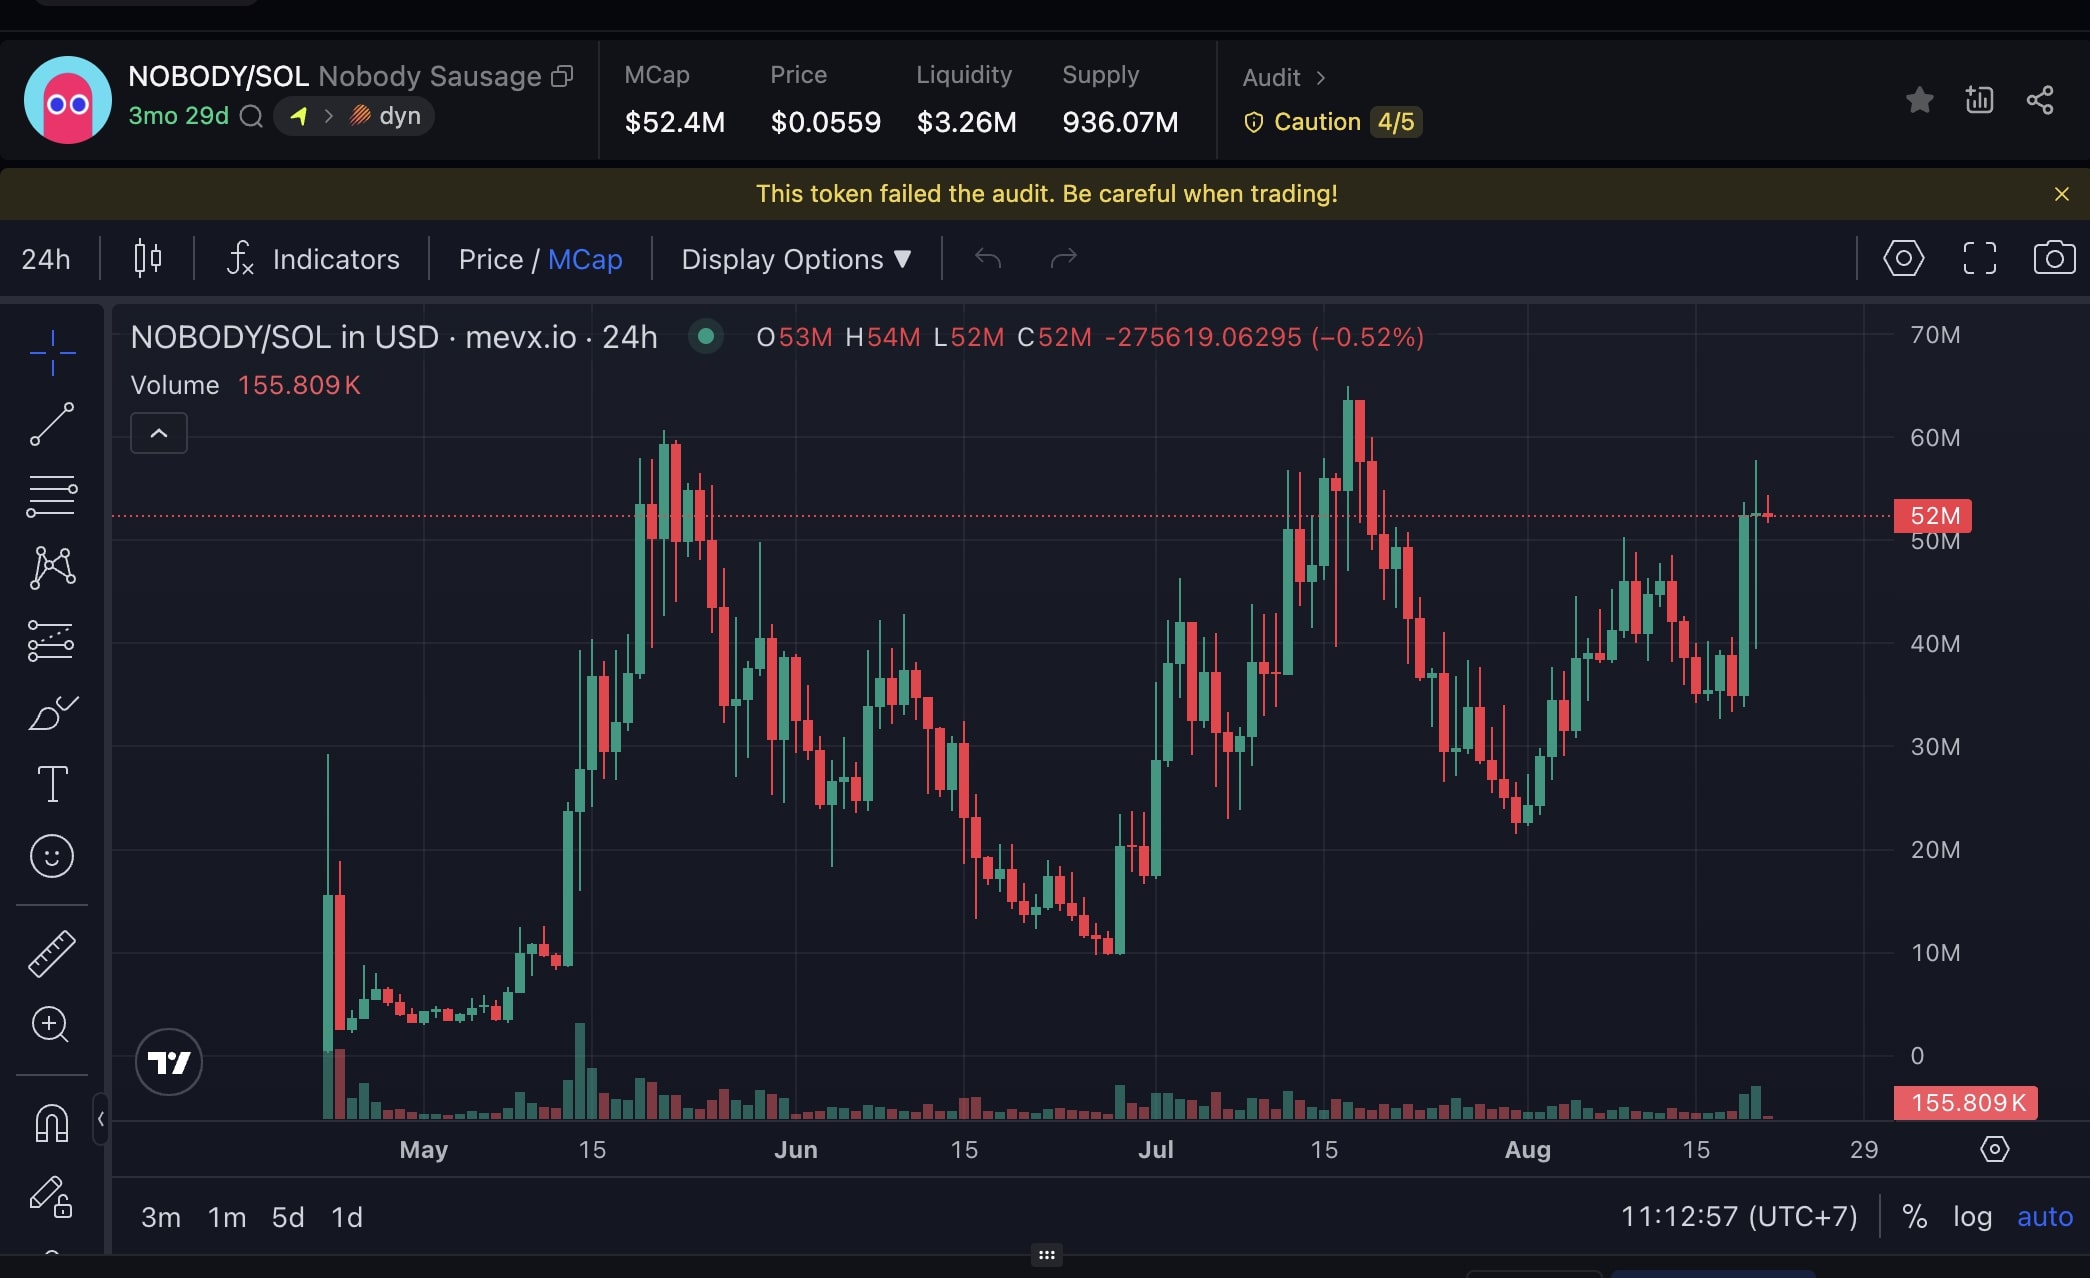Click the Supply 936.07M value
2090x1278 pixels.
pyautogui.click(x=1120, y=122)
